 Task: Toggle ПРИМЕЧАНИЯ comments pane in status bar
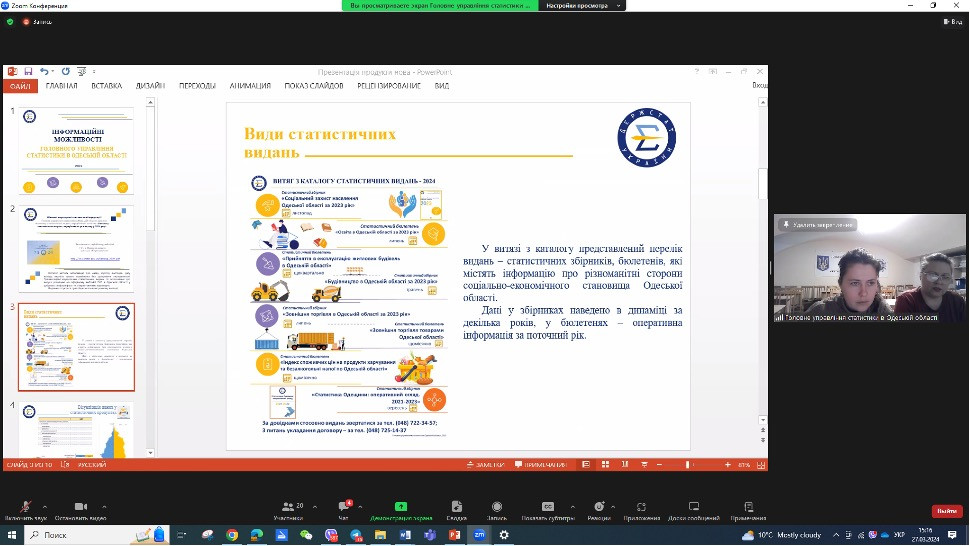click(x=541, y=464)
